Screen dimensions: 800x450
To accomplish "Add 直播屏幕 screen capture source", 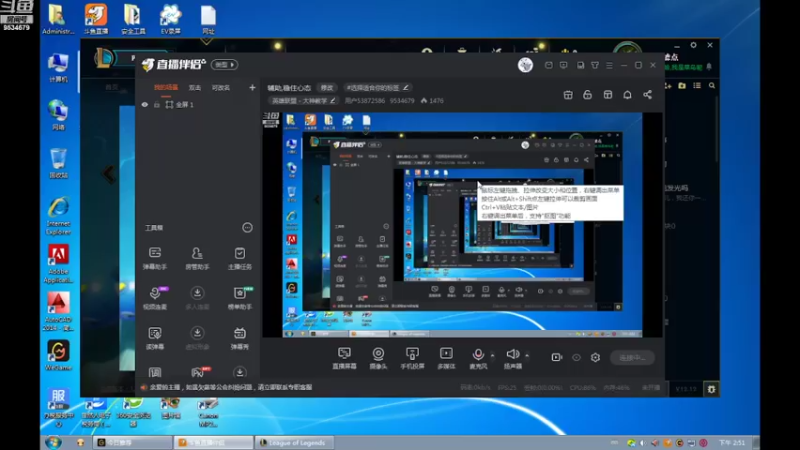I will point(344,358).
